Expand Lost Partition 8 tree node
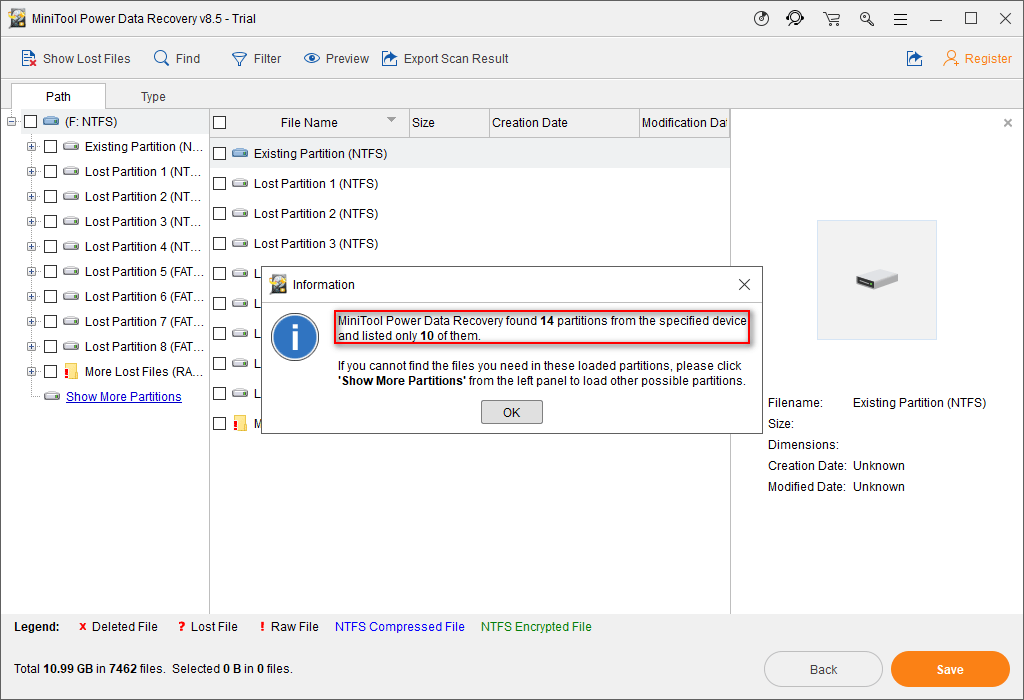This screenshot has width=1024, height=700. click(x=31, y=347)
